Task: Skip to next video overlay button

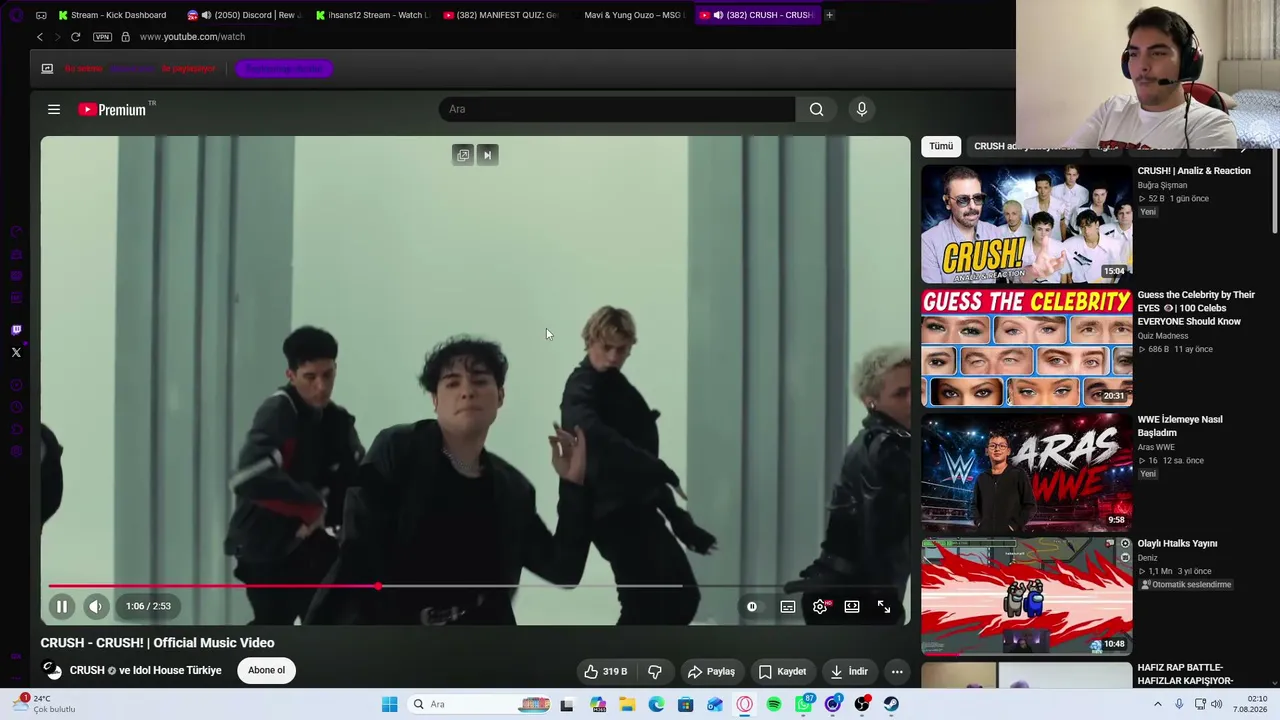Action: tap(488, 155)
